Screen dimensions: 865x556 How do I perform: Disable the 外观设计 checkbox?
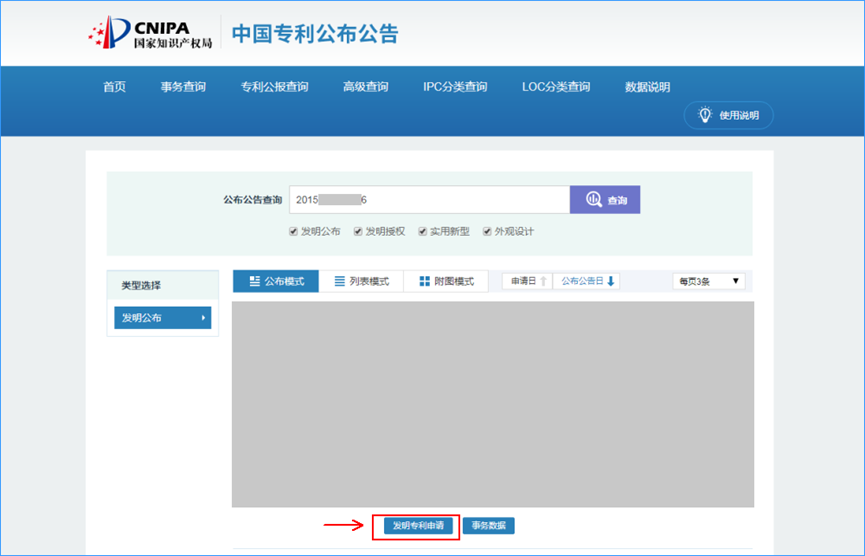click(487, 232)
